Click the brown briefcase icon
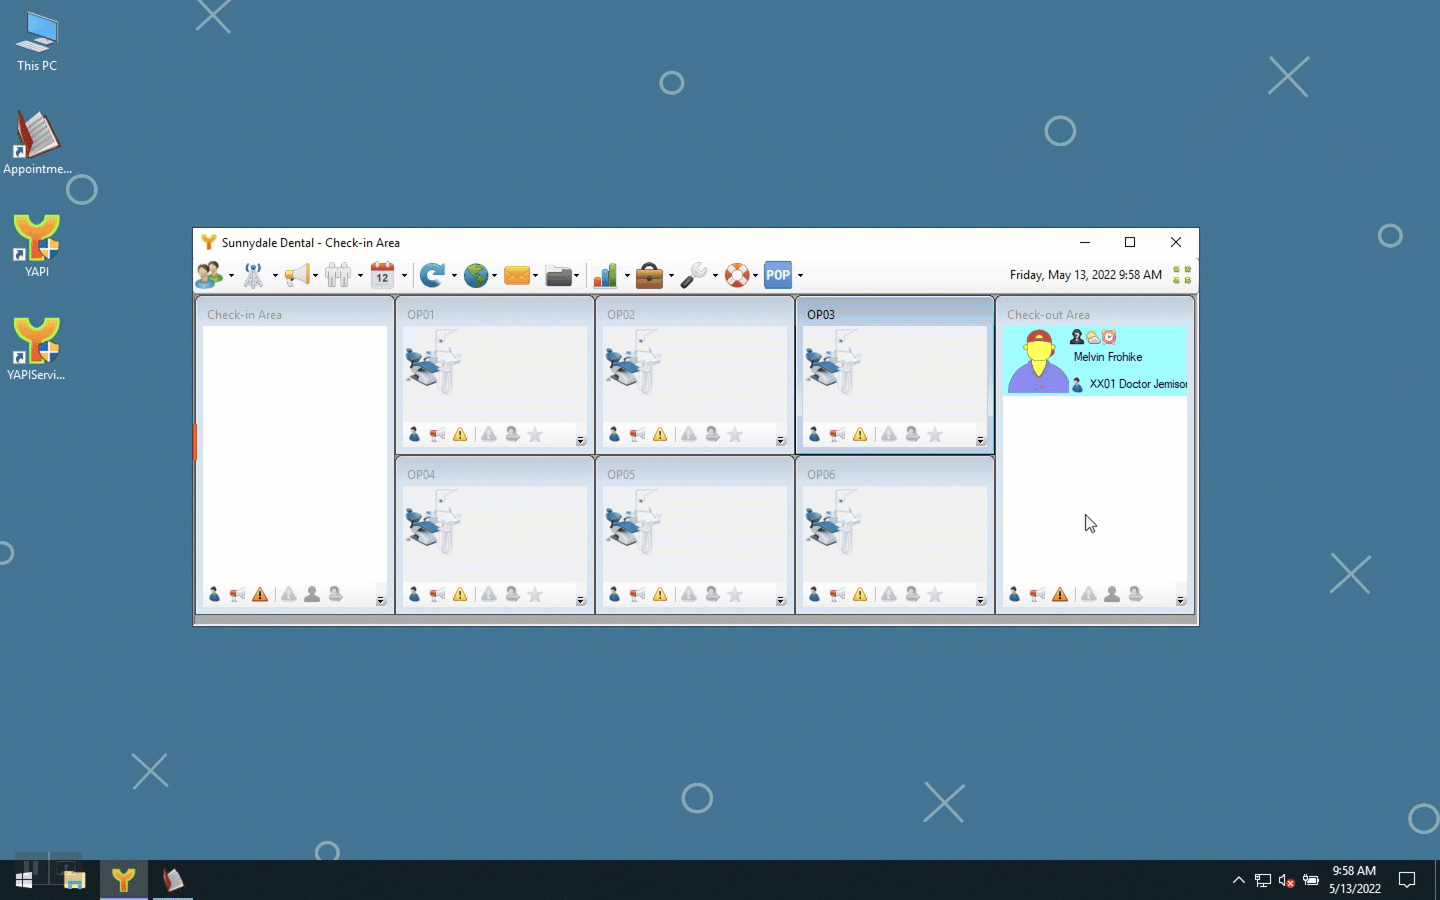The width and height of the screenshot is (1440, 900). click(649, 275)
